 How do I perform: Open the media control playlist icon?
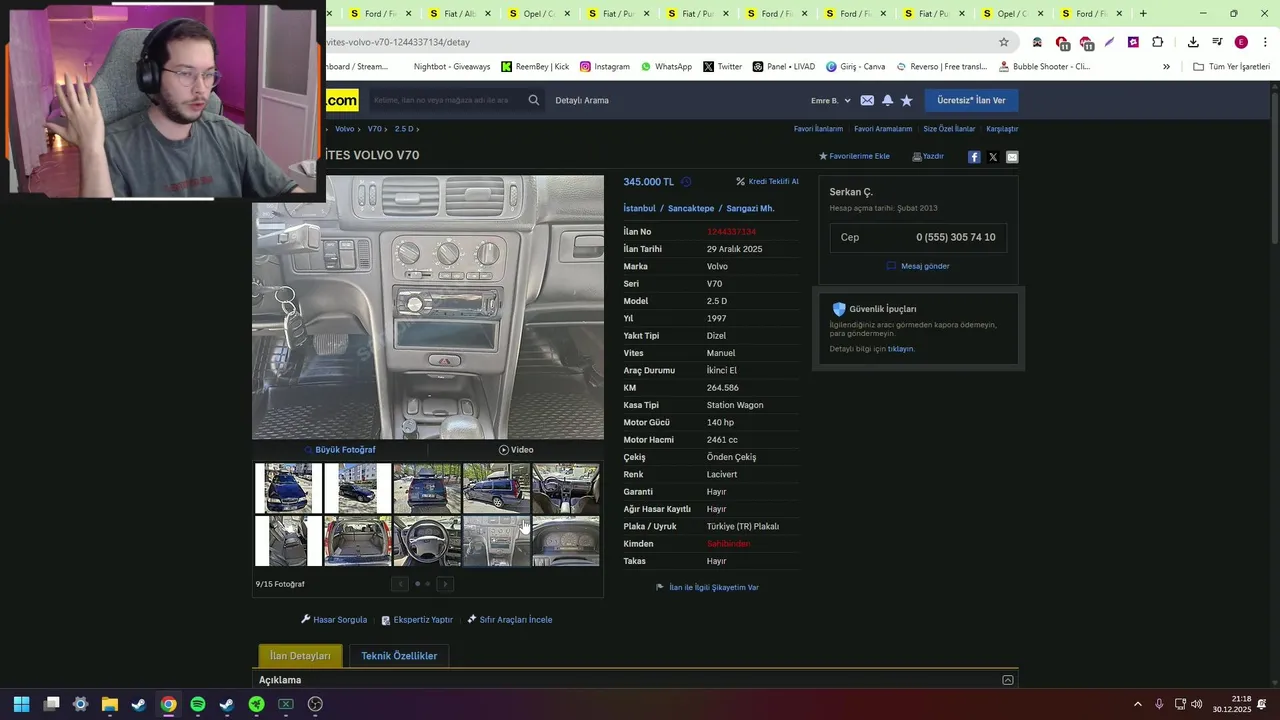[x=1217, y=42]
